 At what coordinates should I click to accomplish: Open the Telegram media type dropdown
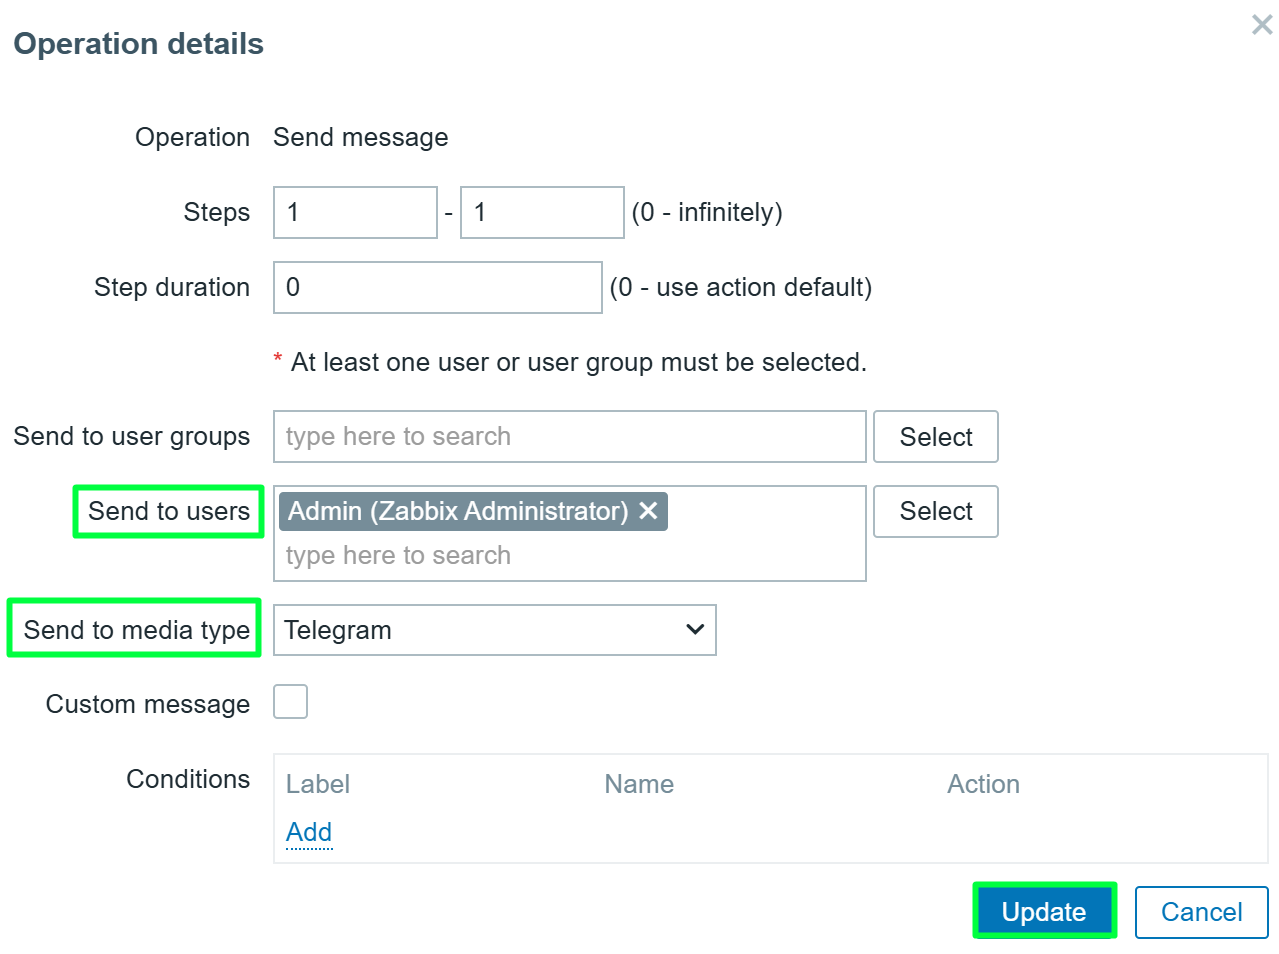495,630
